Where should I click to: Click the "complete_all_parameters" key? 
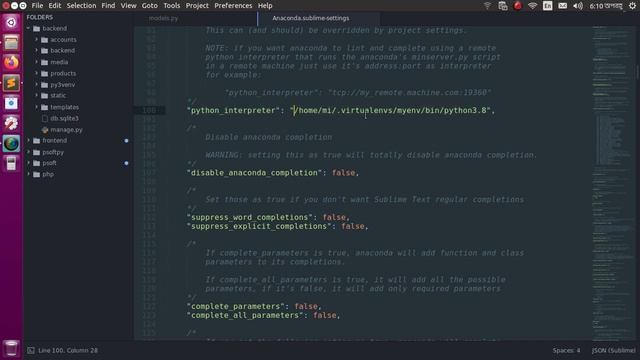tap(245, 315)
